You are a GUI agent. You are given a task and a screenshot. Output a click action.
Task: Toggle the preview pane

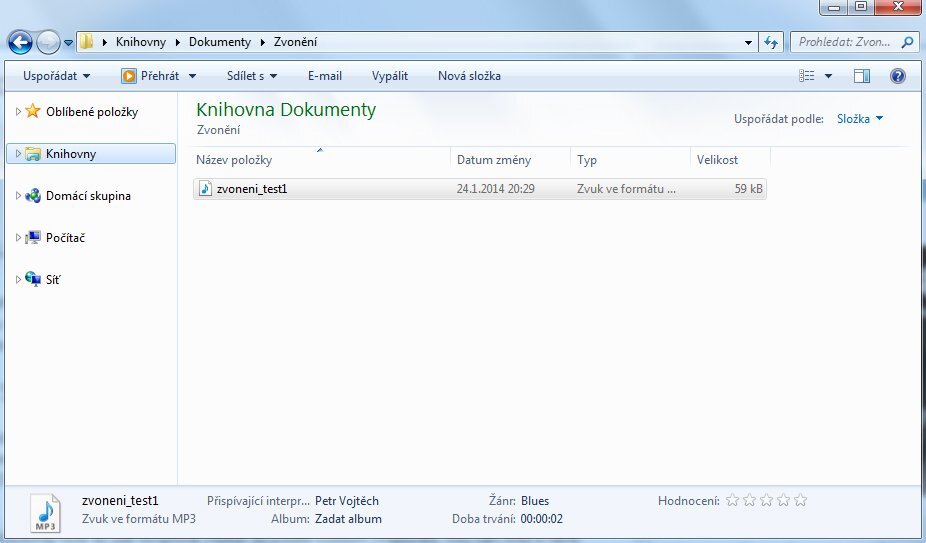click(x=862, y=76)
